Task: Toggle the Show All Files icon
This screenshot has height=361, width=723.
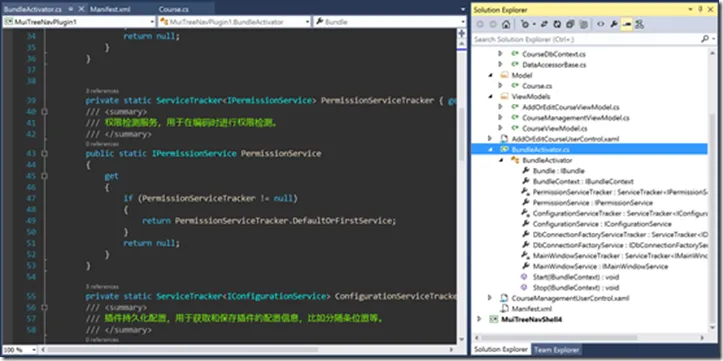Action: coord(583,24)
